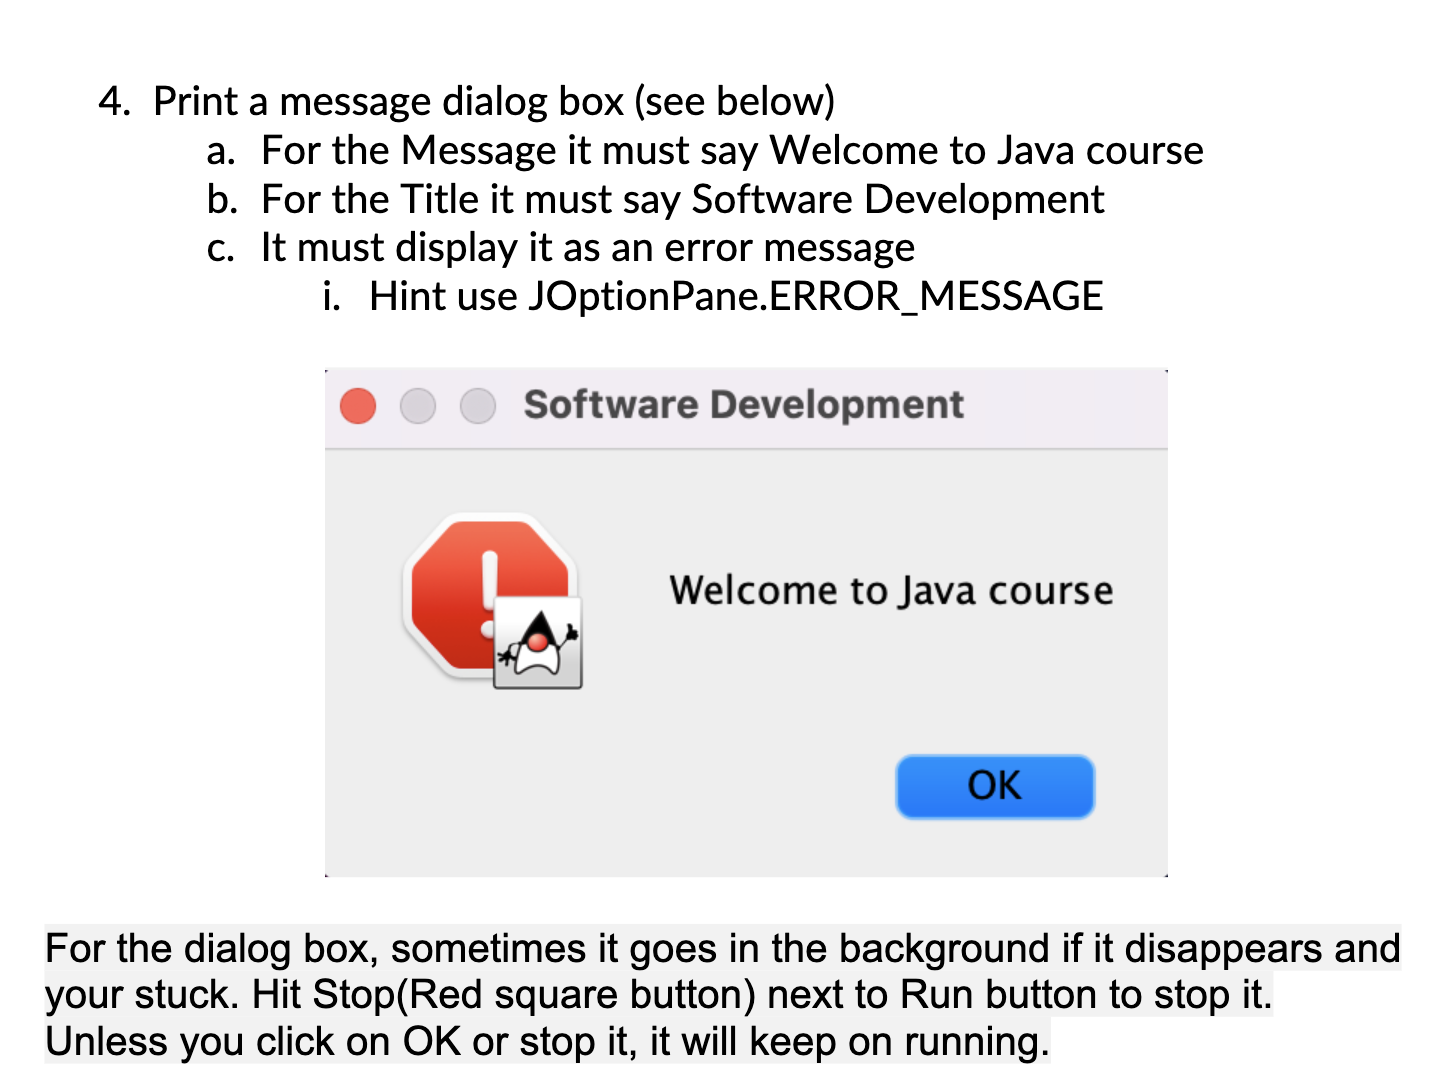Select the numbered heading Print a message dialog
The image size is (1441, 1081).
[467, 101]
